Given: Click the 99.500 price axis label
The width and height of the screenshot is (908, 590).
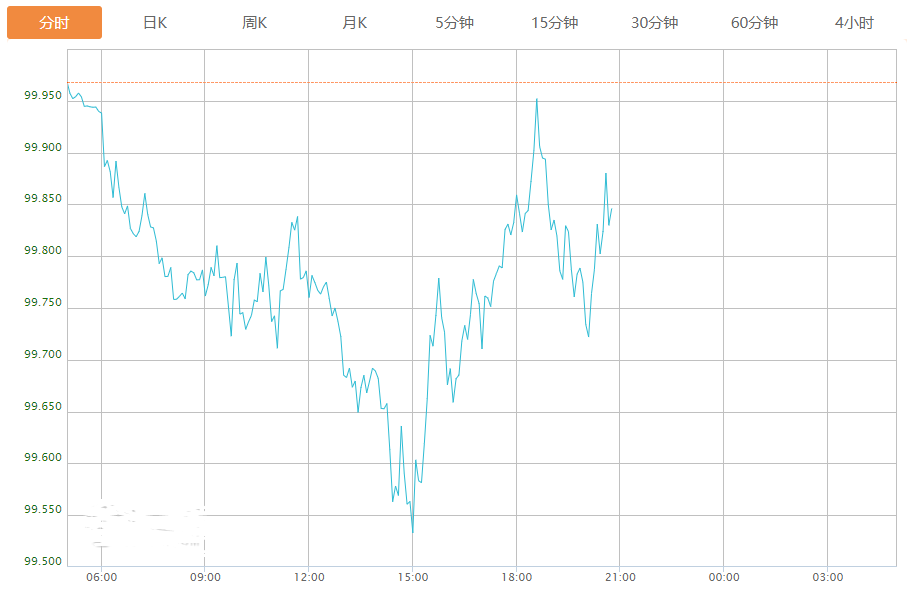Looking at the screenshot, I should [x=43, y=562].
